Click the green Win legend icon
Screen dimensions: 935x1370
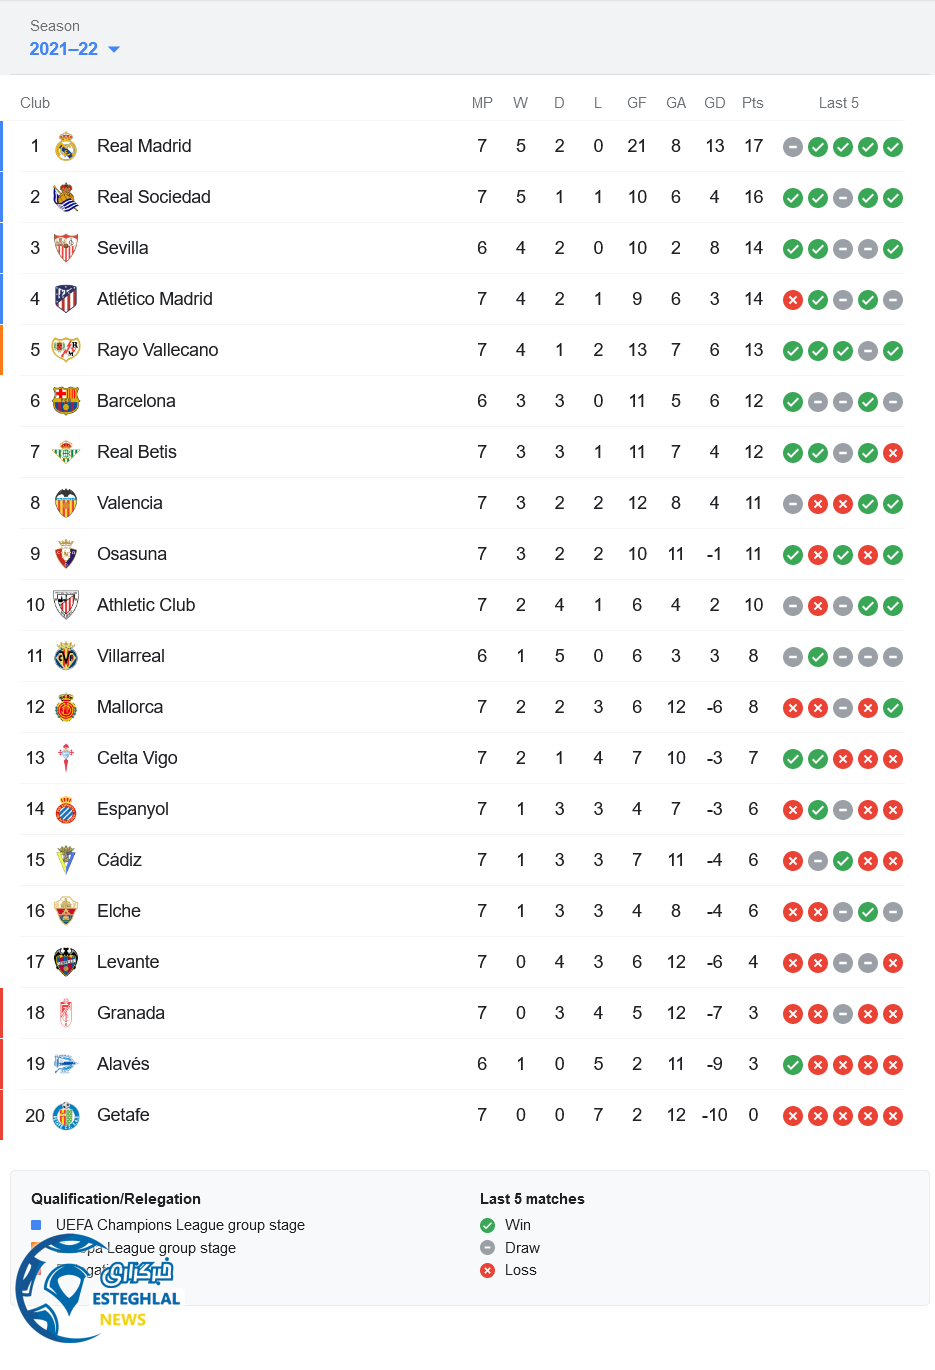coord(488,1225)
